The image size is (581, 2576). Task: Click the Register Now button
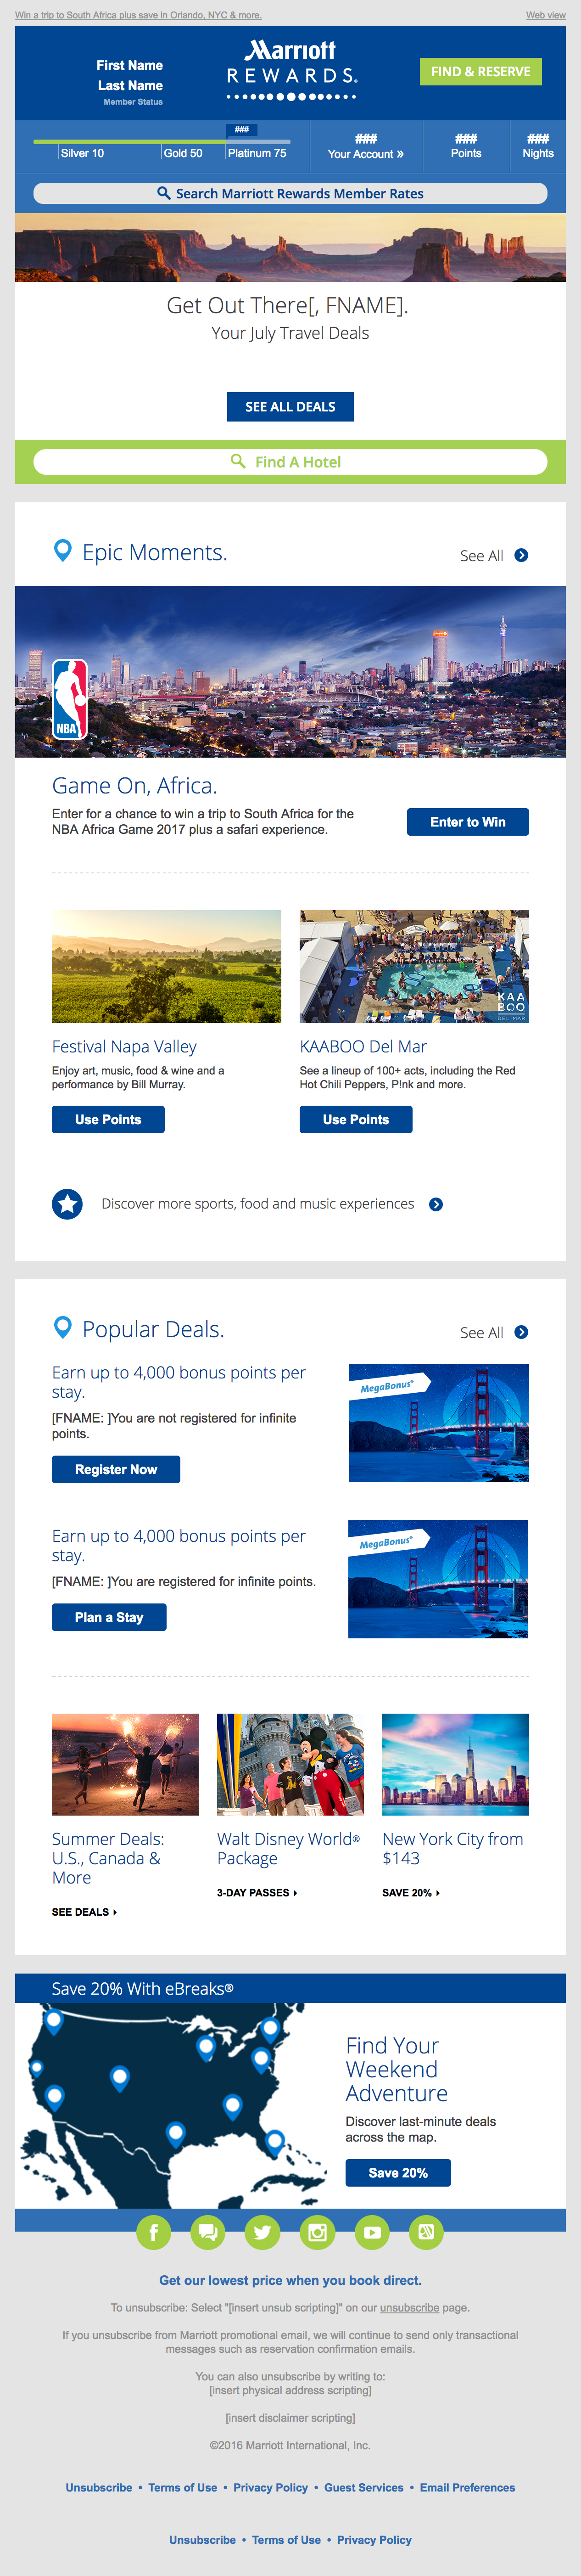coord(116,1469)
